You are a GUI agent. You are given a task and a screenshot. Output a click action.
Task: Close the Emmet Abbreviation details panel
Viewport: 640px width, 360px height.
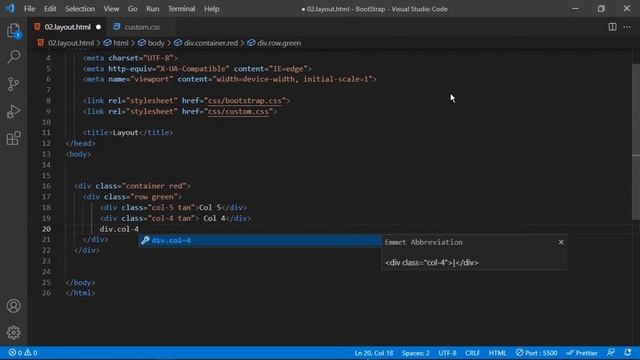(x=561, y=242)
